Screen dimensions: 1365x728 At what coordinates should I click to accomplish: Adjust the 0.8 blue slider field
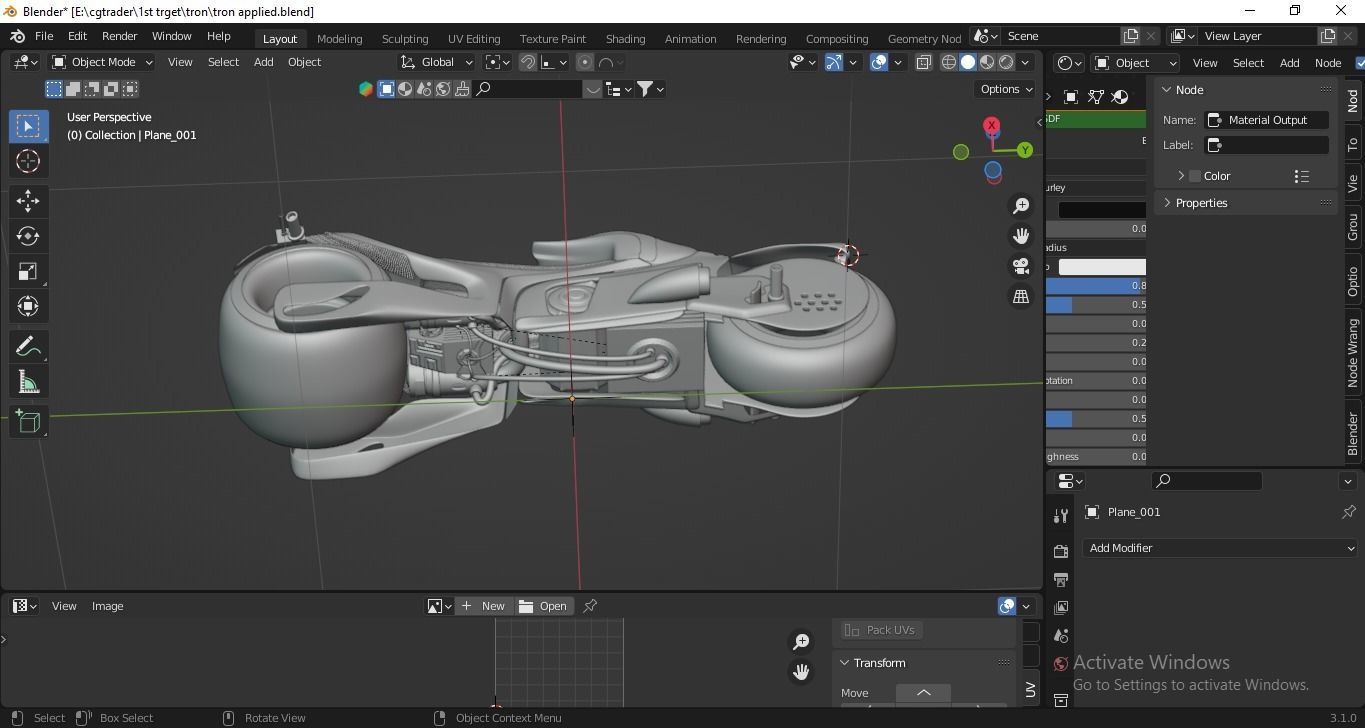point(1096,286)
